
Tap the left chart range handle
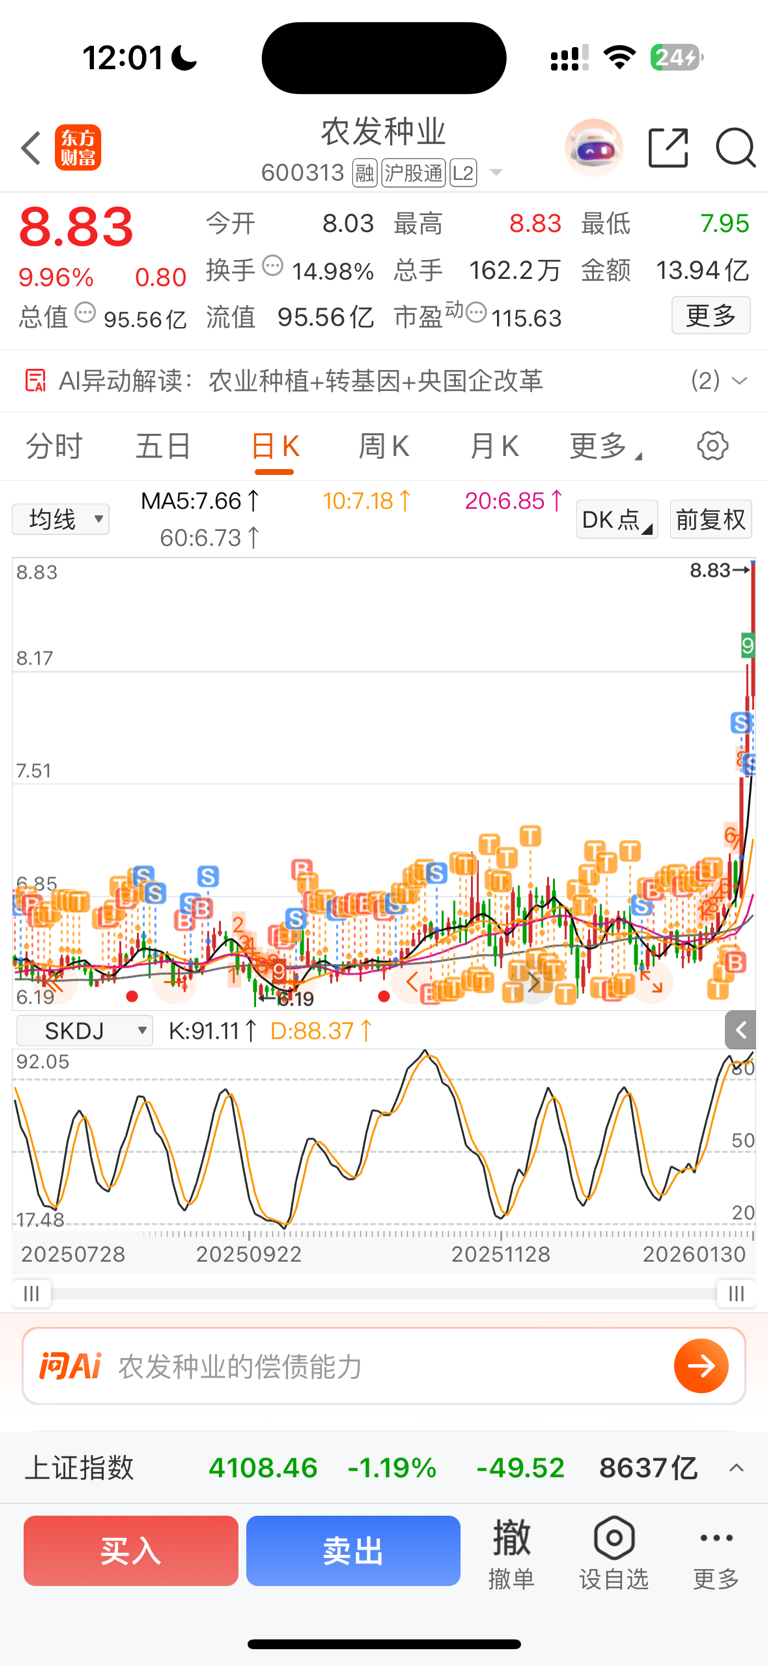[32, 1294]
